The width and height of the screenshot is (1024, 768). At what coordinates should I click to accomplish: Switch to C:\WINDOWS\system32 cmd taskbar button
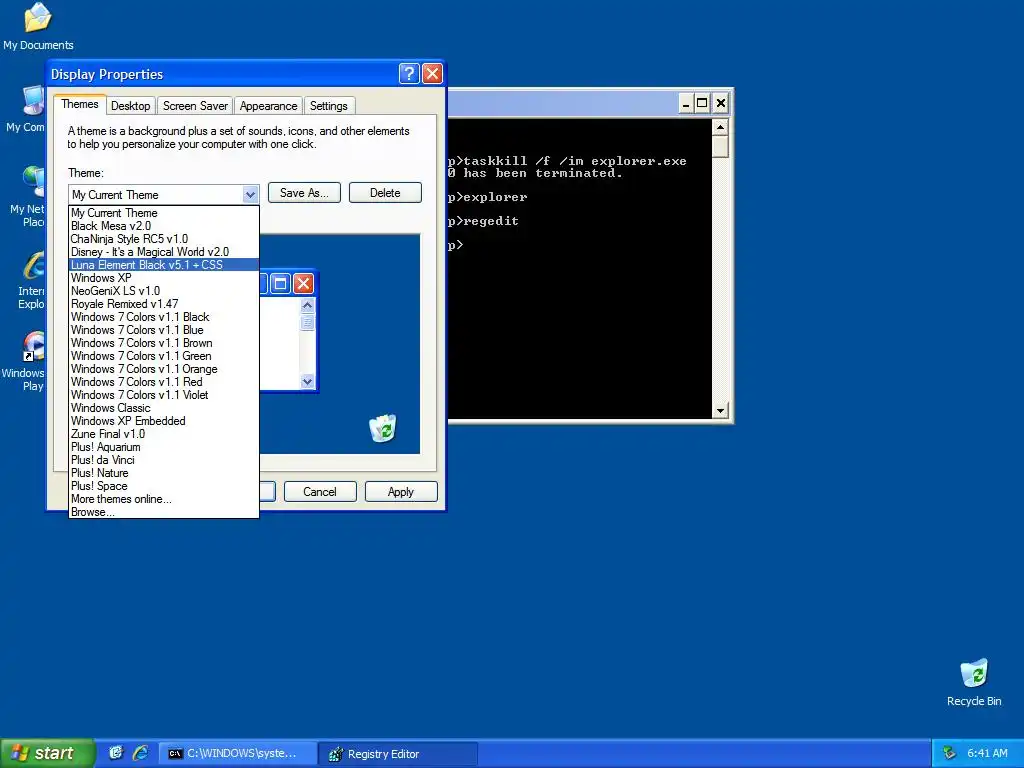[x=236, y=754]
